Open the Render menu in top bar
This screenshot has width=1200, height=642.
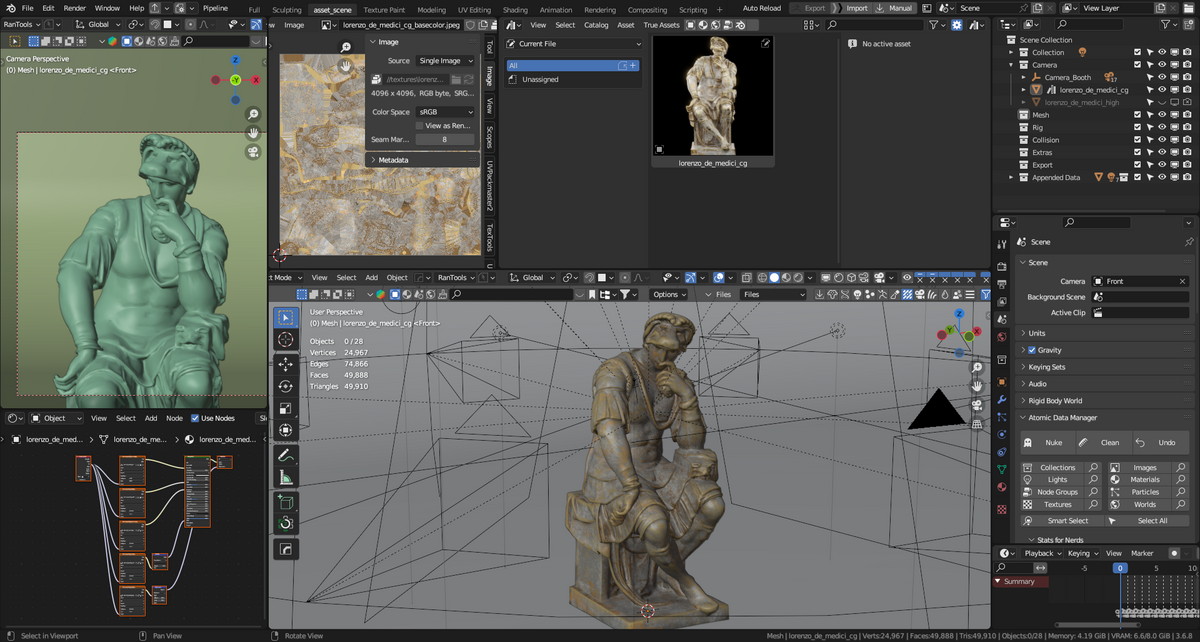pos(74,8)
